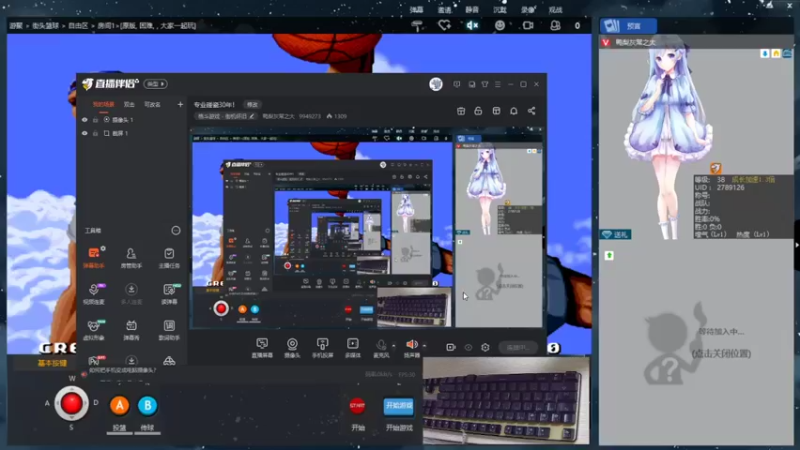The width and height of the screenshot is (800, 450).
Task: Select the second scene tab
Action: pos(129,105)
